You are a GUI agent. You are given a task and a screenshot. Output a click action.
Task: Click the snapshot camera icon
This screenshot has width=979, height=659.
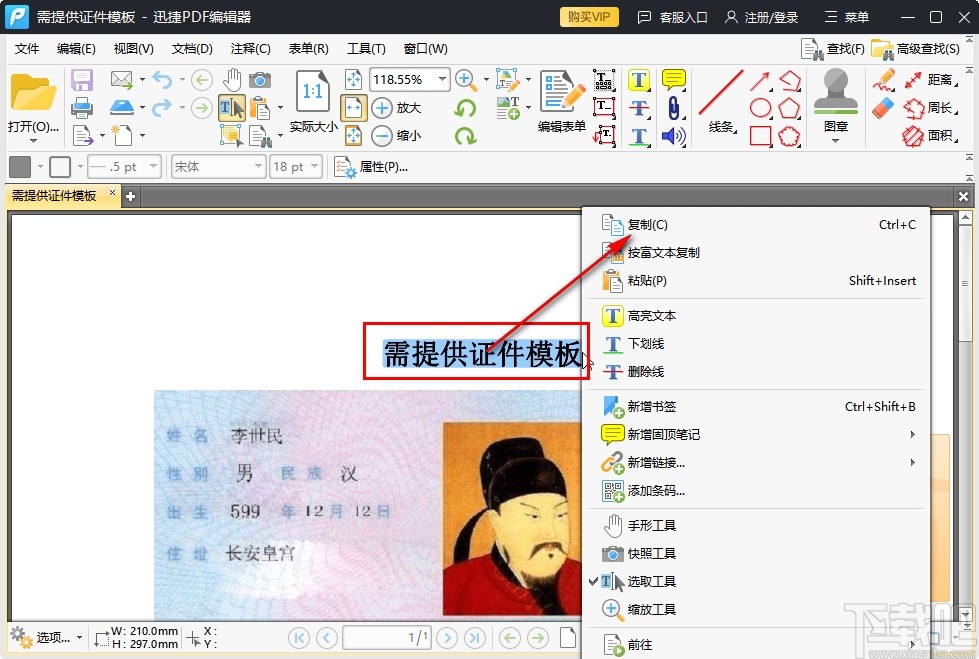(x=260, y=79)
